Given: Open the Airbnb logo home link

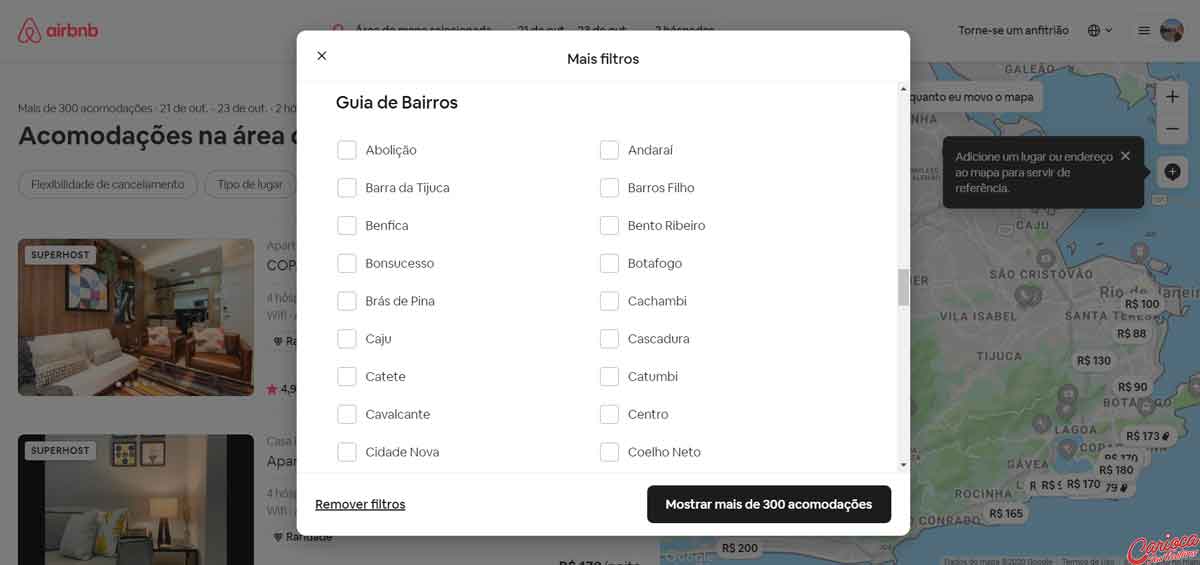Looking at the screenshot, I should pos(58,31).
